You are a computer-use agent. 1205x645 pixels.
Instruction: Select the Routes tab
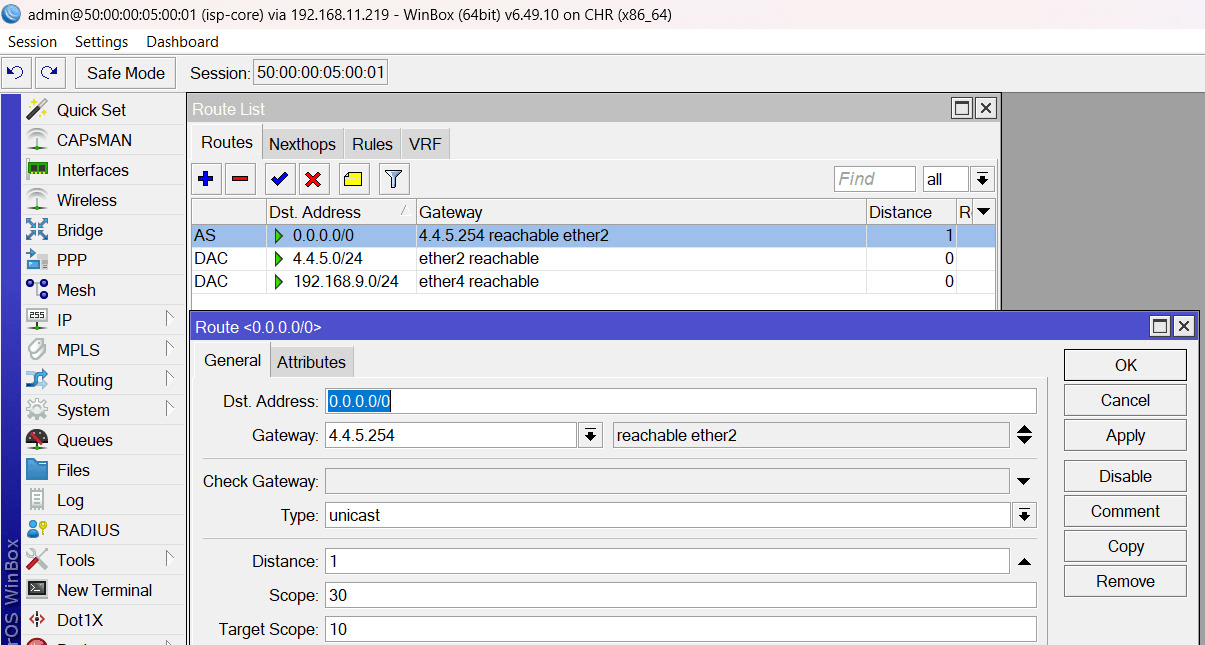[x=227, y=142]
